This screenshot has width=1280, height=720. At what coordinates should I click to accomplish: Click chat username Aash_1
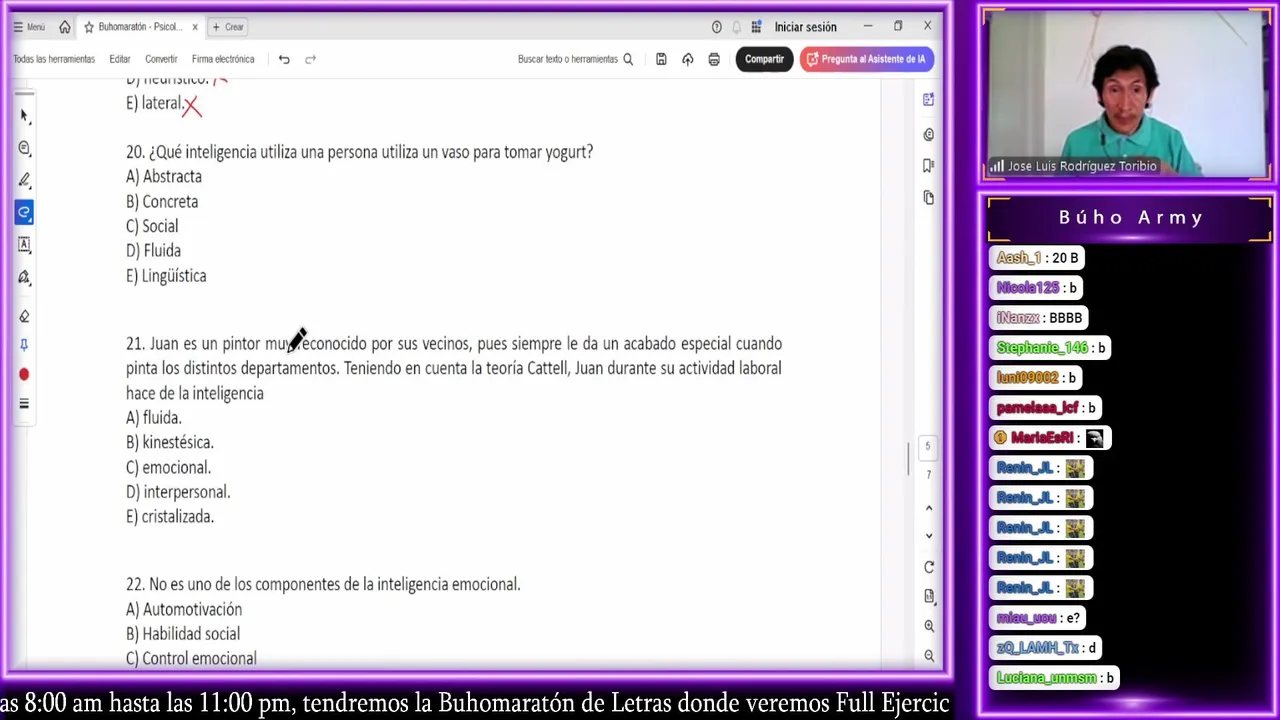1019,258
